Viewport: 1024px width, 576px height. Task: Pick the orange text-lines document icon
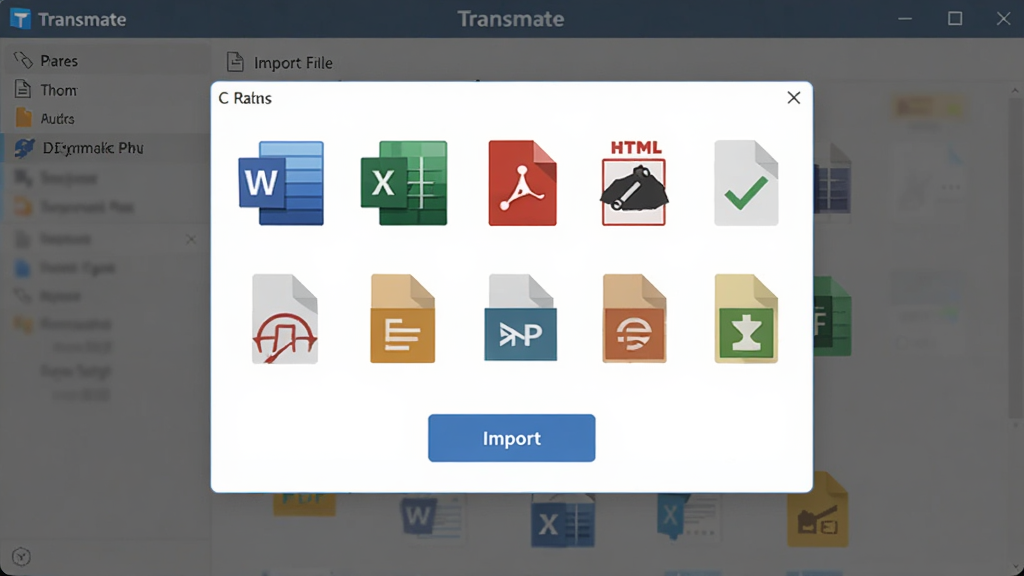[x=402, y=319]
